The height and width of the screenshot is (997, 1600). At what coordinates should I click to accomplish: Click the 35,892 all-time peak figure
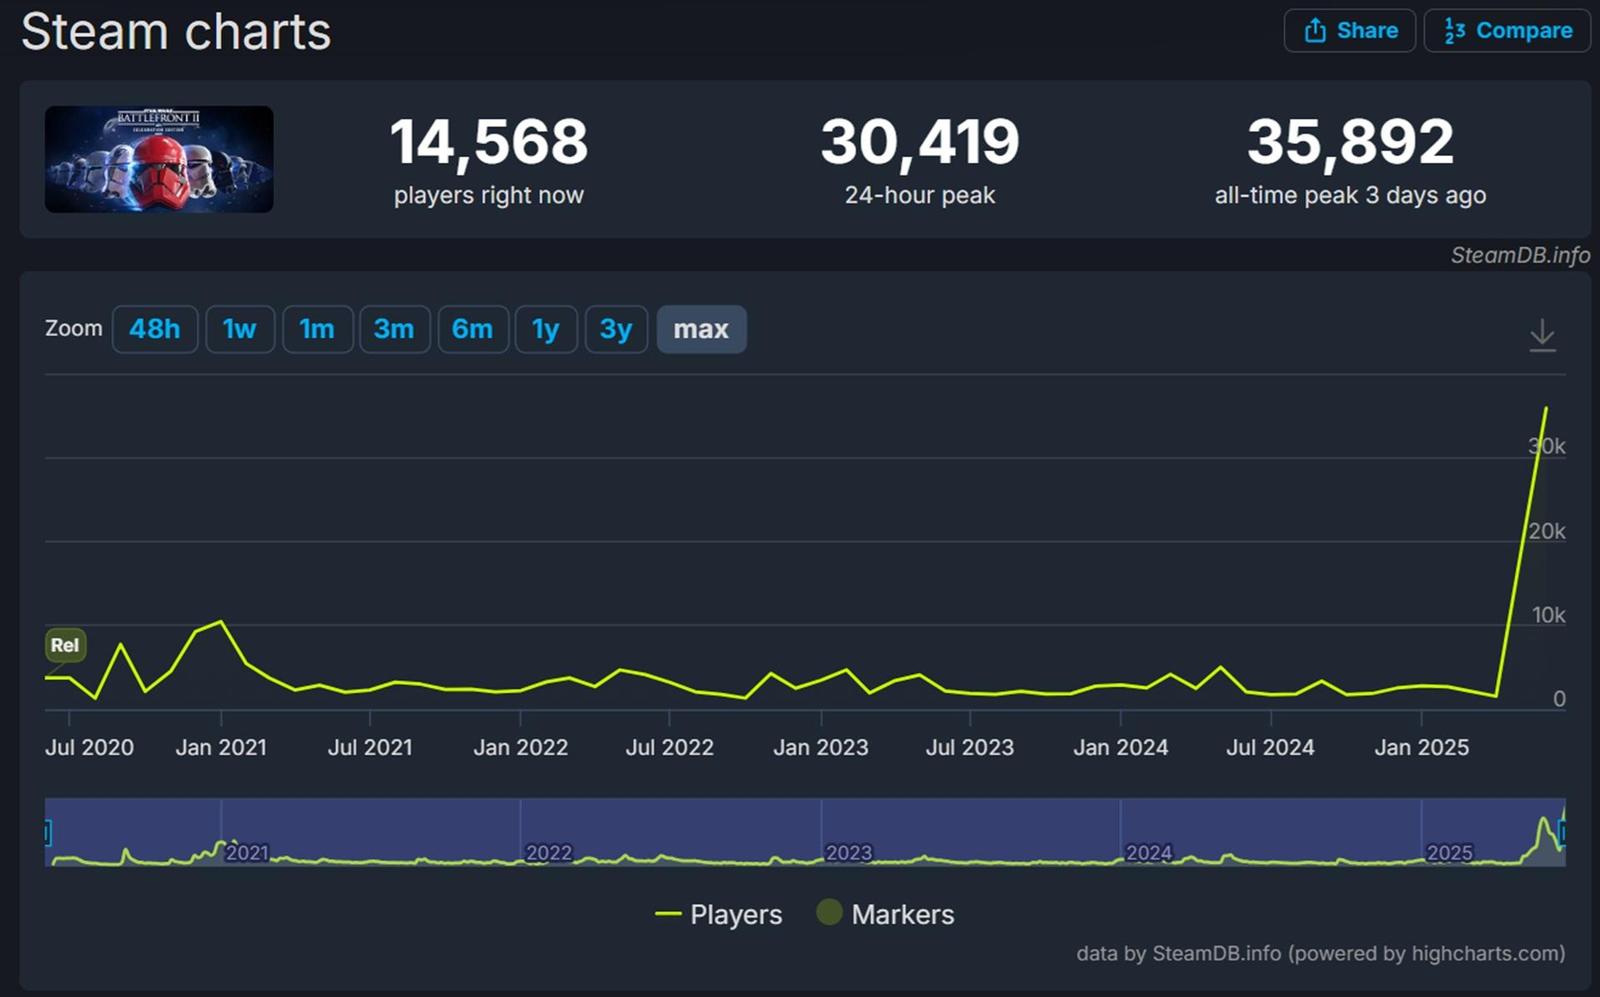[x=1350, y=141]
